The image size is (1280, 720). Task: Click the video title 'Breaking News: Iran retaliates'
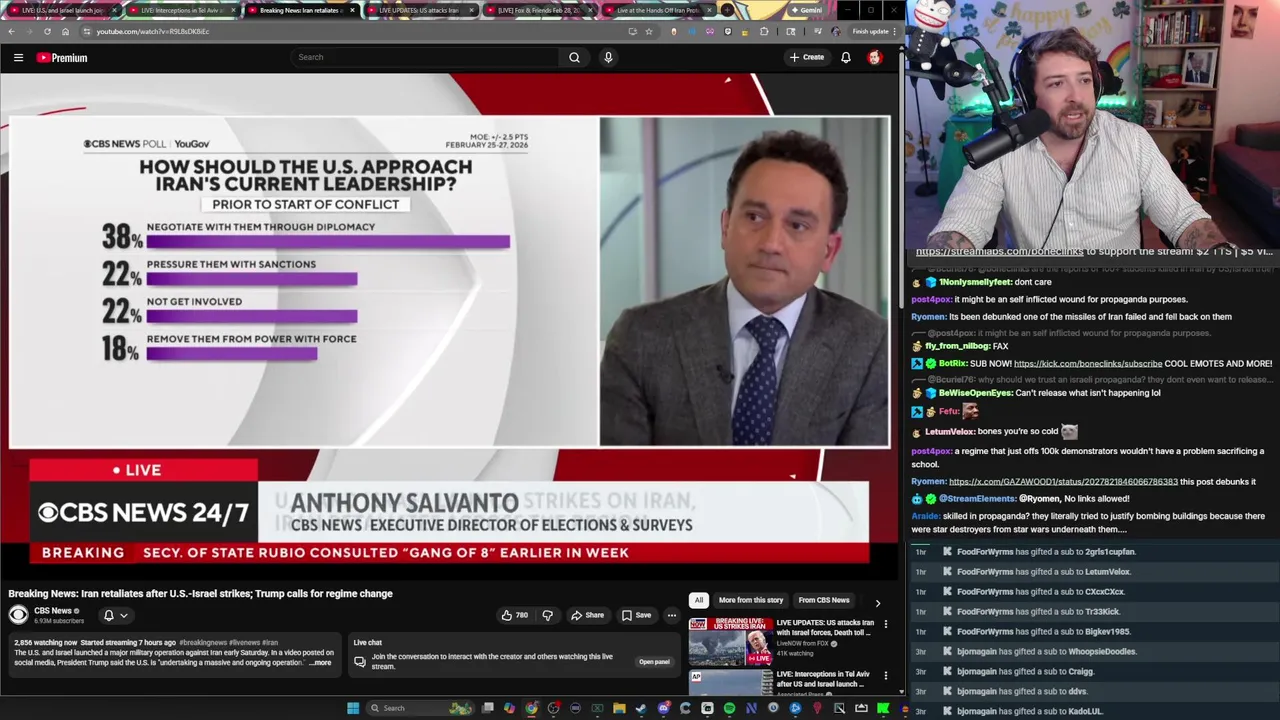200,593
